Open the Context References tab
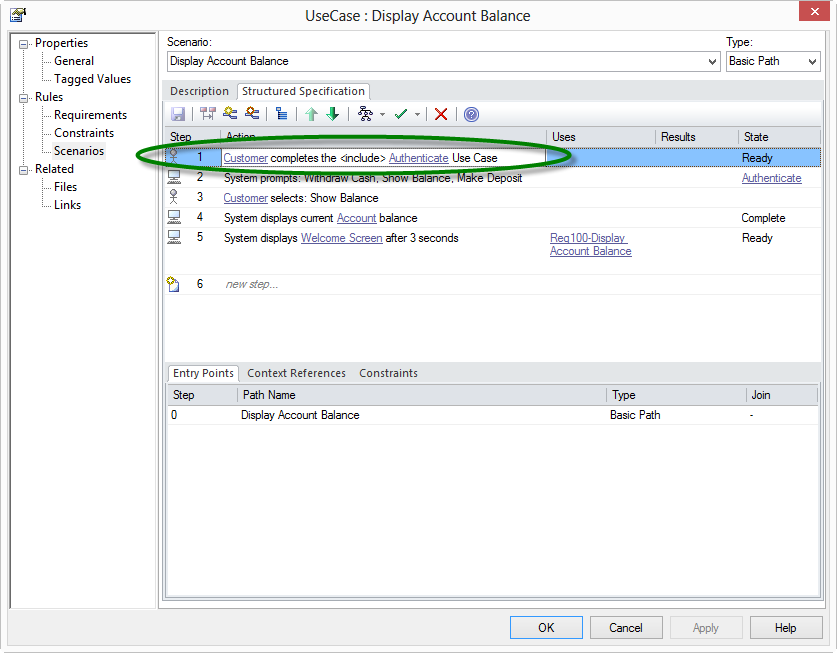 click(296, 373)
